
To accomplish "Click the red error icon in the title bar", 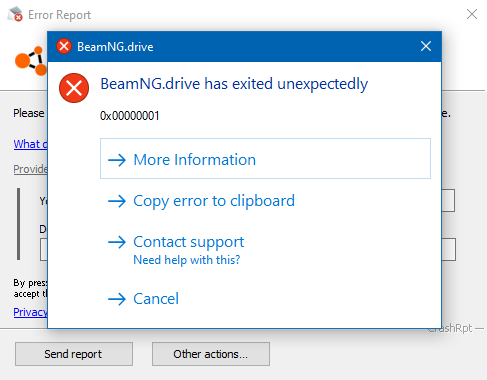I will tap(64, 46).
